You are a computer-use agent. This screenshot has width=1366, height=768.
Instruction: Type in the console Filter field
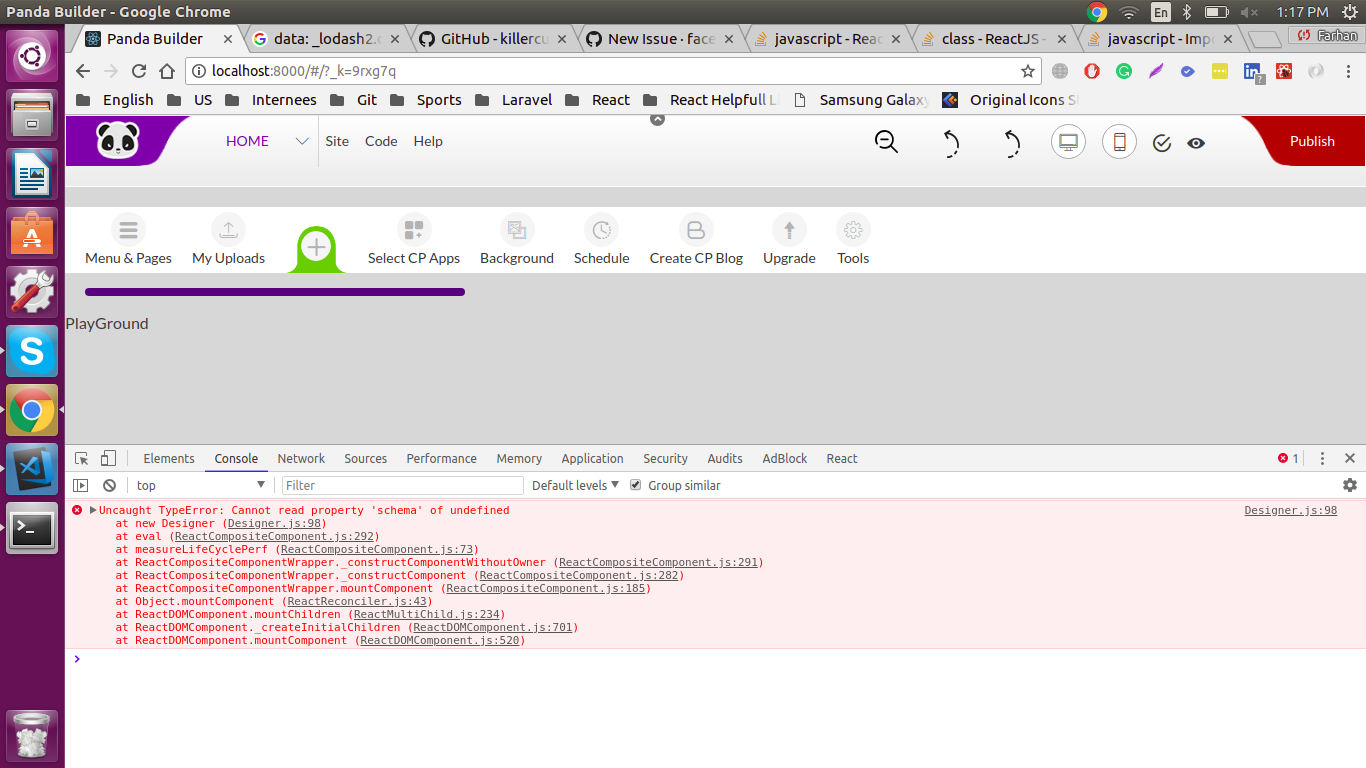tap(400, 485)
